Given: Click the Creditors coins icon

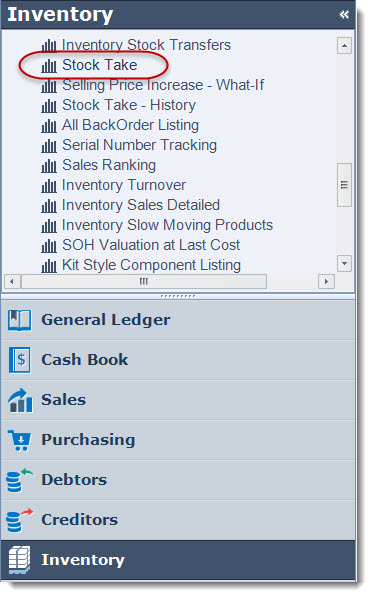Looking at the screenshot, I should [19, 520].
